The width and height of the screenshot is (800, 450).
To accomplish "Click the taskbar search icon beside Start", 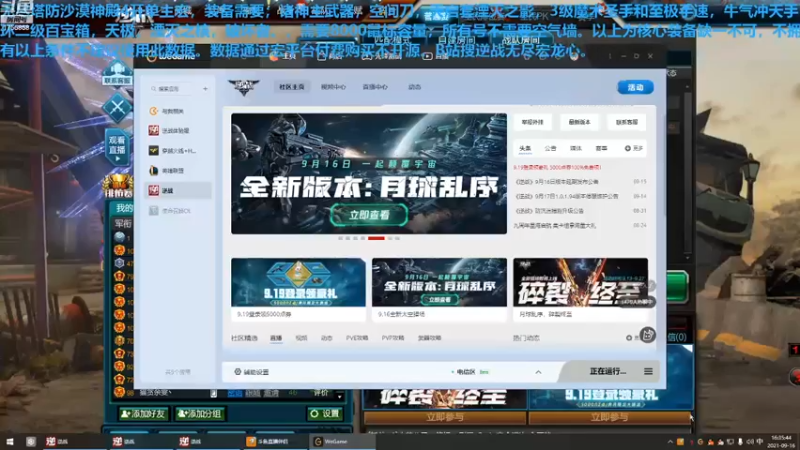I will point(31,441).
